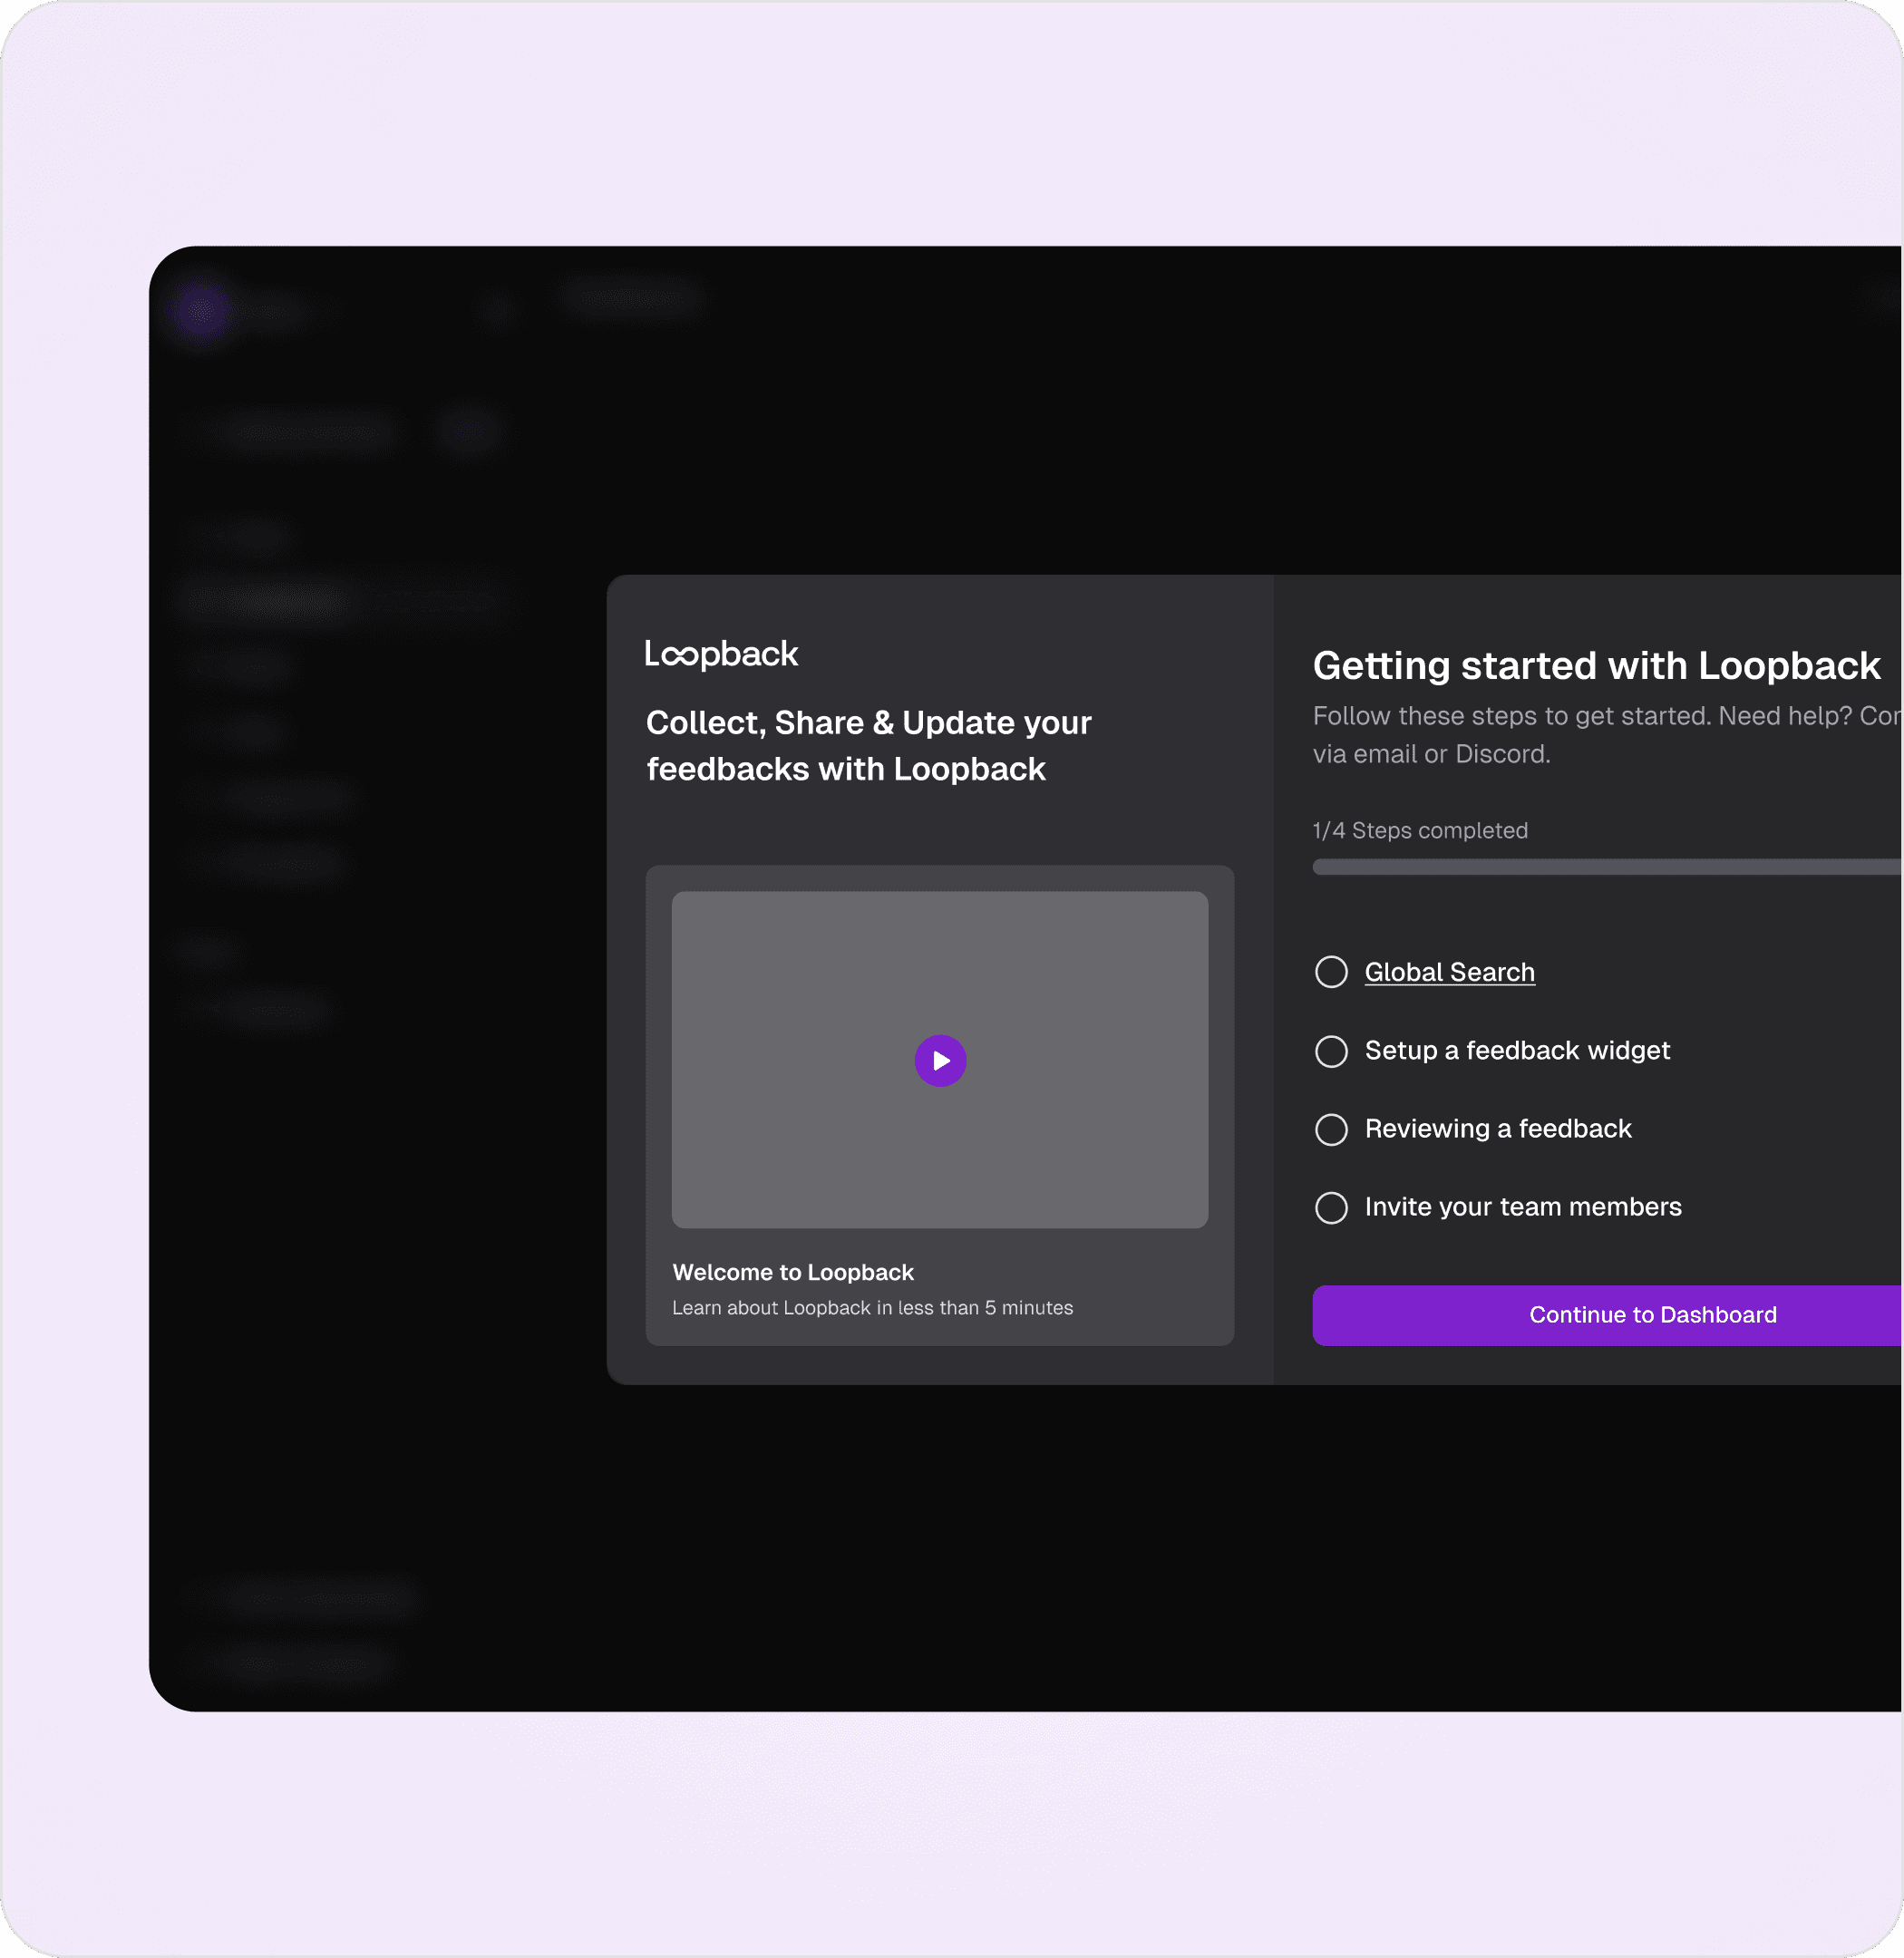Mark Reviewing a feedback circle as done
Viewport: 1904px width, 1958px height.
point(1331,1129)
